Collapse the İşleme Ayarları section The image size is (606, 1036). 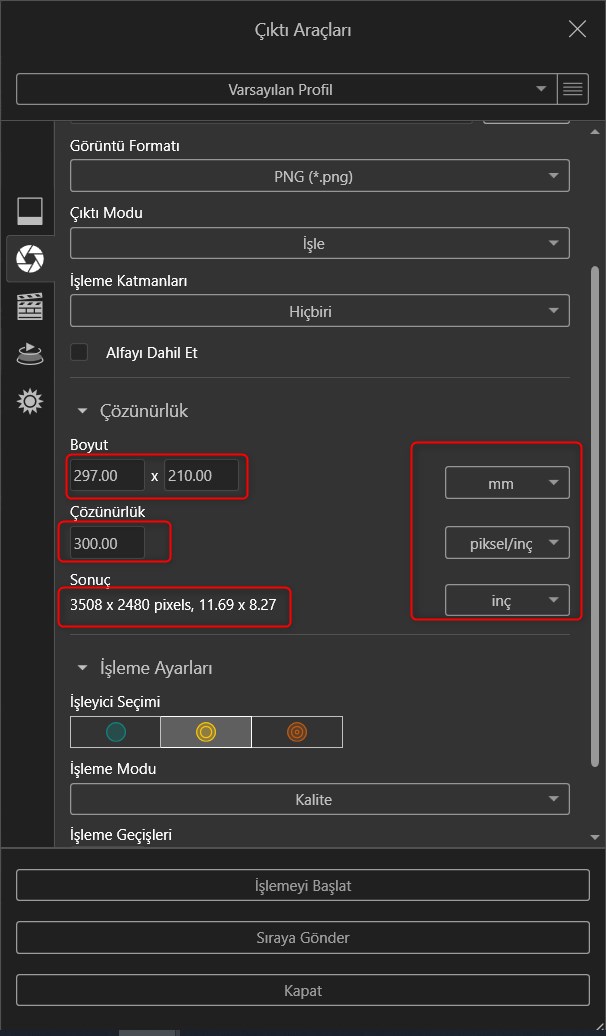[x=83, y=668]
